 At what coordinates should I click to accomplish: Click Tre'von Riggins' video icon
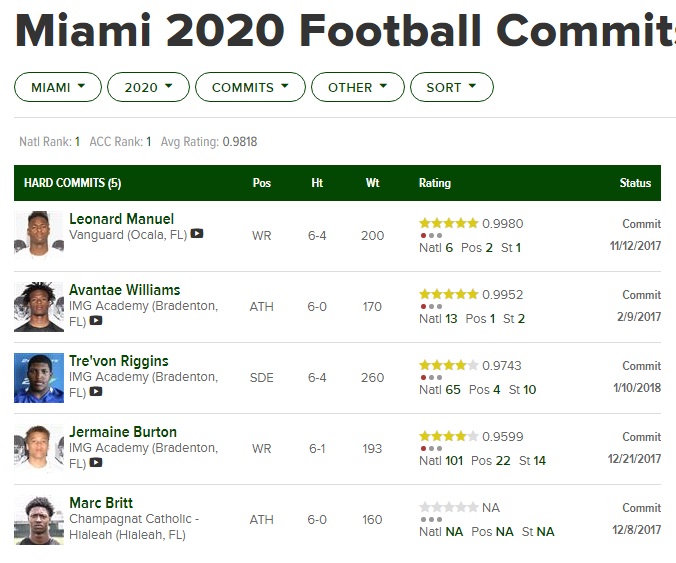click(x=96, y=392)
